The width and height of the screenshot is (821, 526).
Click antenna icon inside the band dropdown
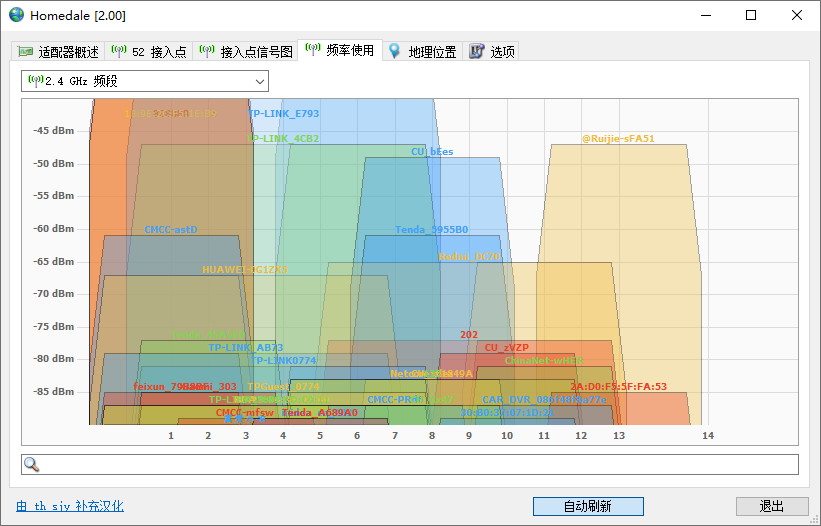pos(36,81)
